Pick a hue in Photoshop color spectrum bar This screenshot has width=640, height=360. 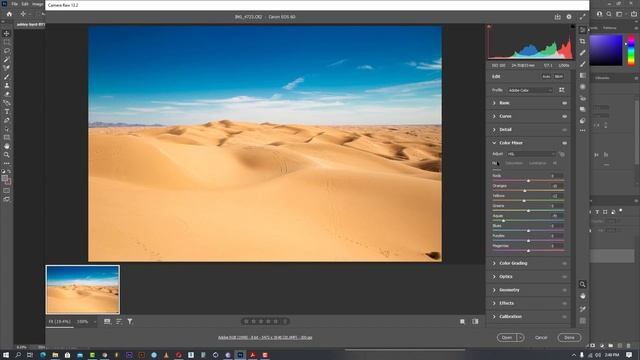631,50
